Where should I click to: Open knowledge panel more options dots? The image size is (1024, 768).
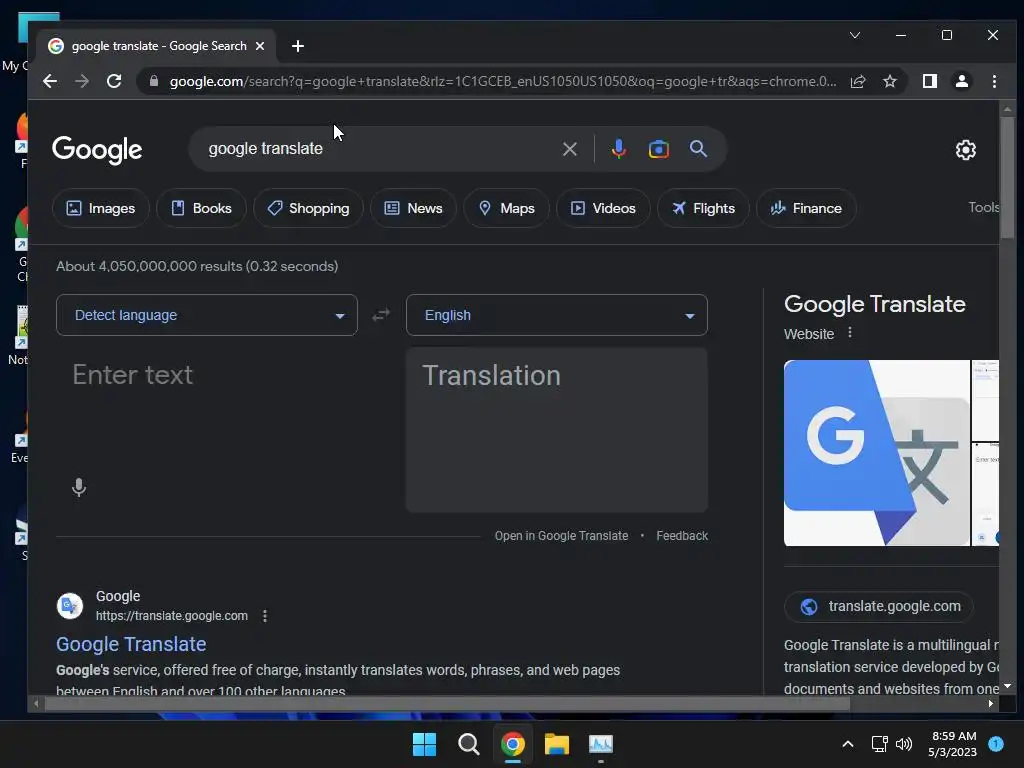click(x=850, y=332)
